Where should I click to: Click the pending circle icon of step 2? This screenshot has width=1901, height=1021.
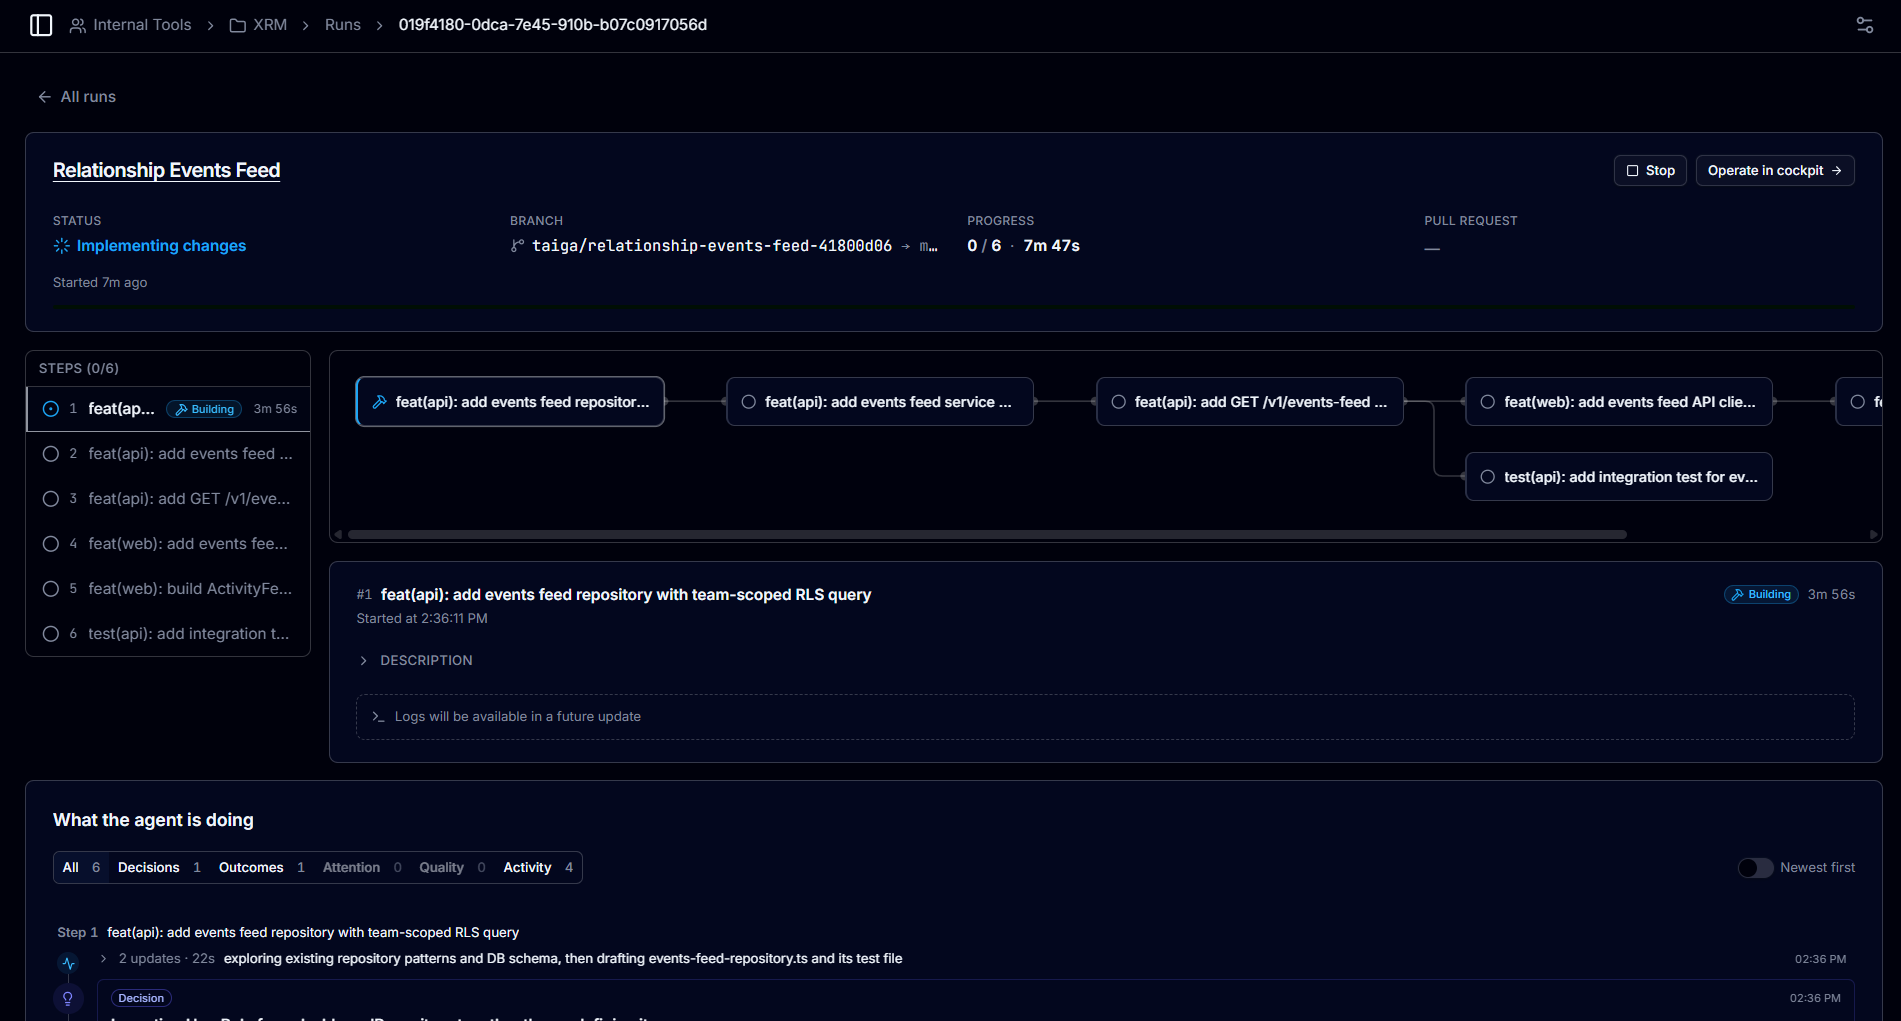click(51, 454)
